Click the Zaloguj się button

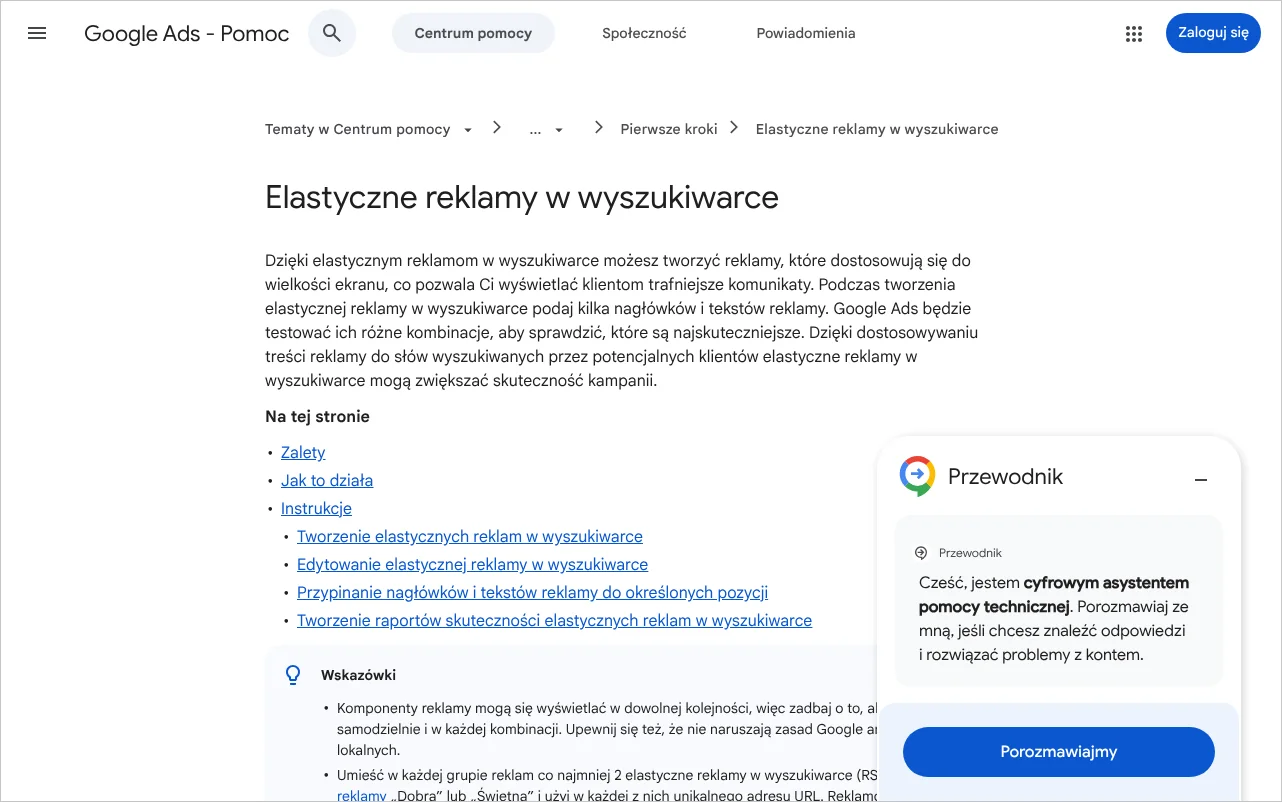click(1213, 32)
